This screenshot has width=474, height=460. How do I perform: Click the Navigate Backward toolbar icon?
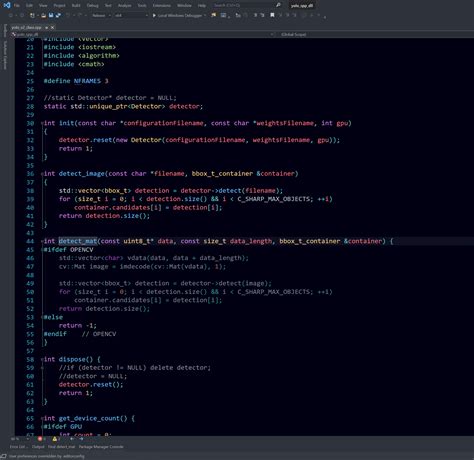11,15
